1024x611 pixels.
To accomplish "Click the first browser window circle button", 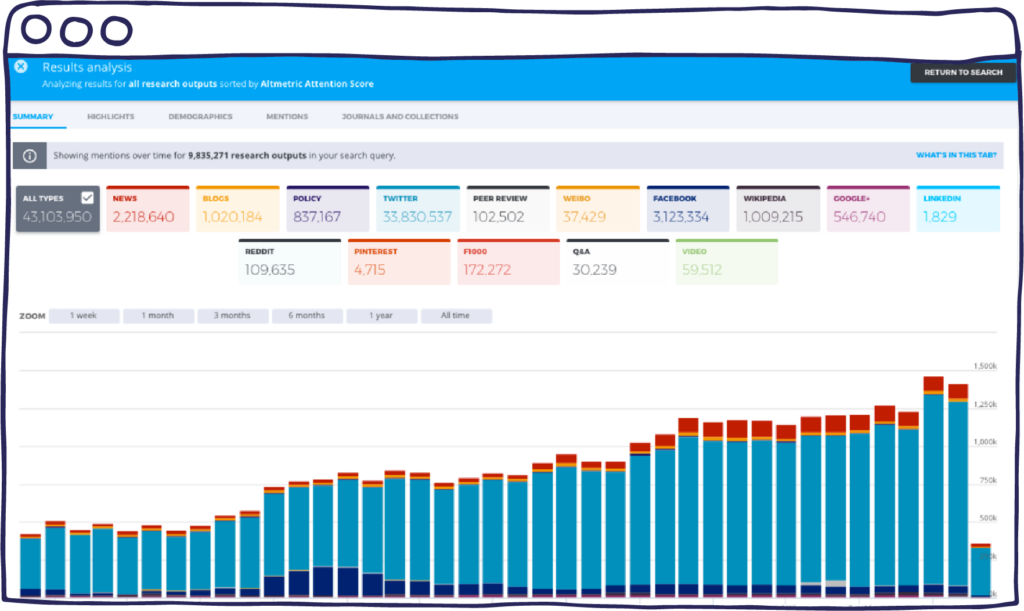I will click(36, 29).
